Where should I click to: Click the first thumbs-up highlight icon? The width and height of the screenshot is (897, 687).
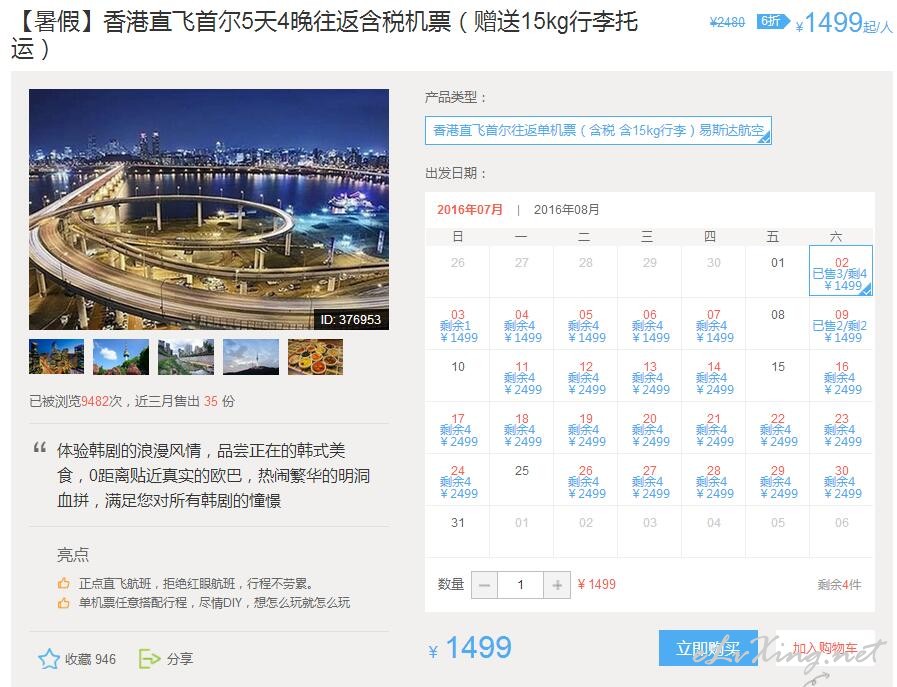point(63,583)
